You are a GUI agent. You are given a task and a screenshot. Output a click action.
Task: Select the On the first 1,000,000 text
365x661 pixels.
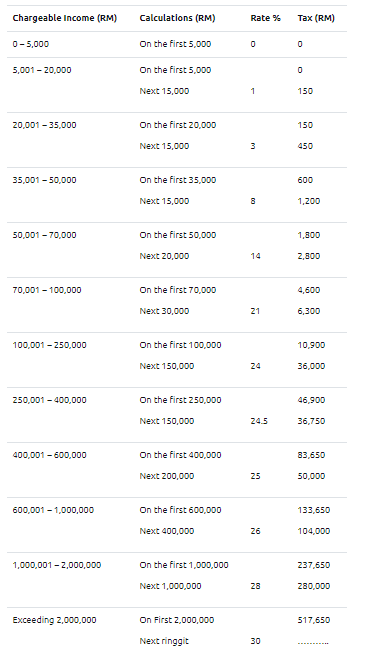pyautogui.click(x=184, y=565)
